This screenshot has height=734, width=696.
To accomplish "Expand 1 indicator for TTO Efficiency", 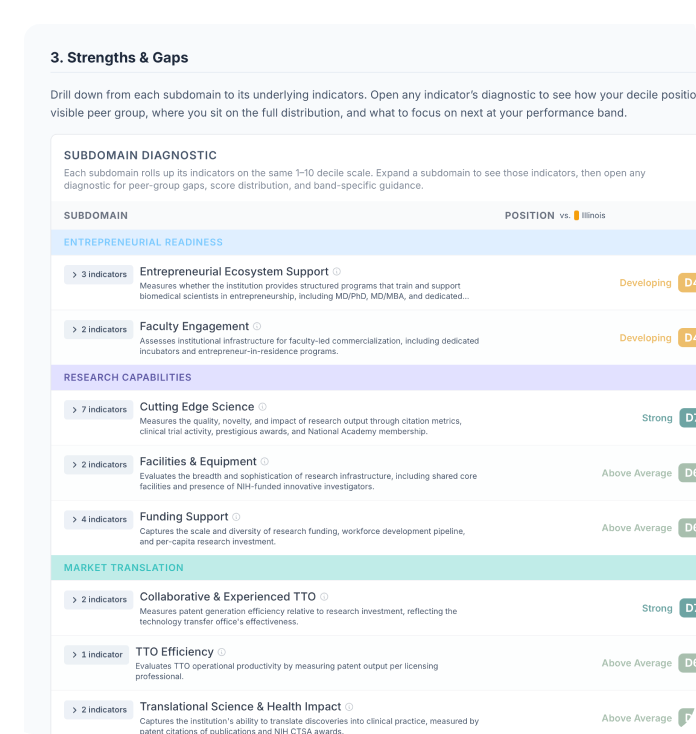I will [96, 654].
